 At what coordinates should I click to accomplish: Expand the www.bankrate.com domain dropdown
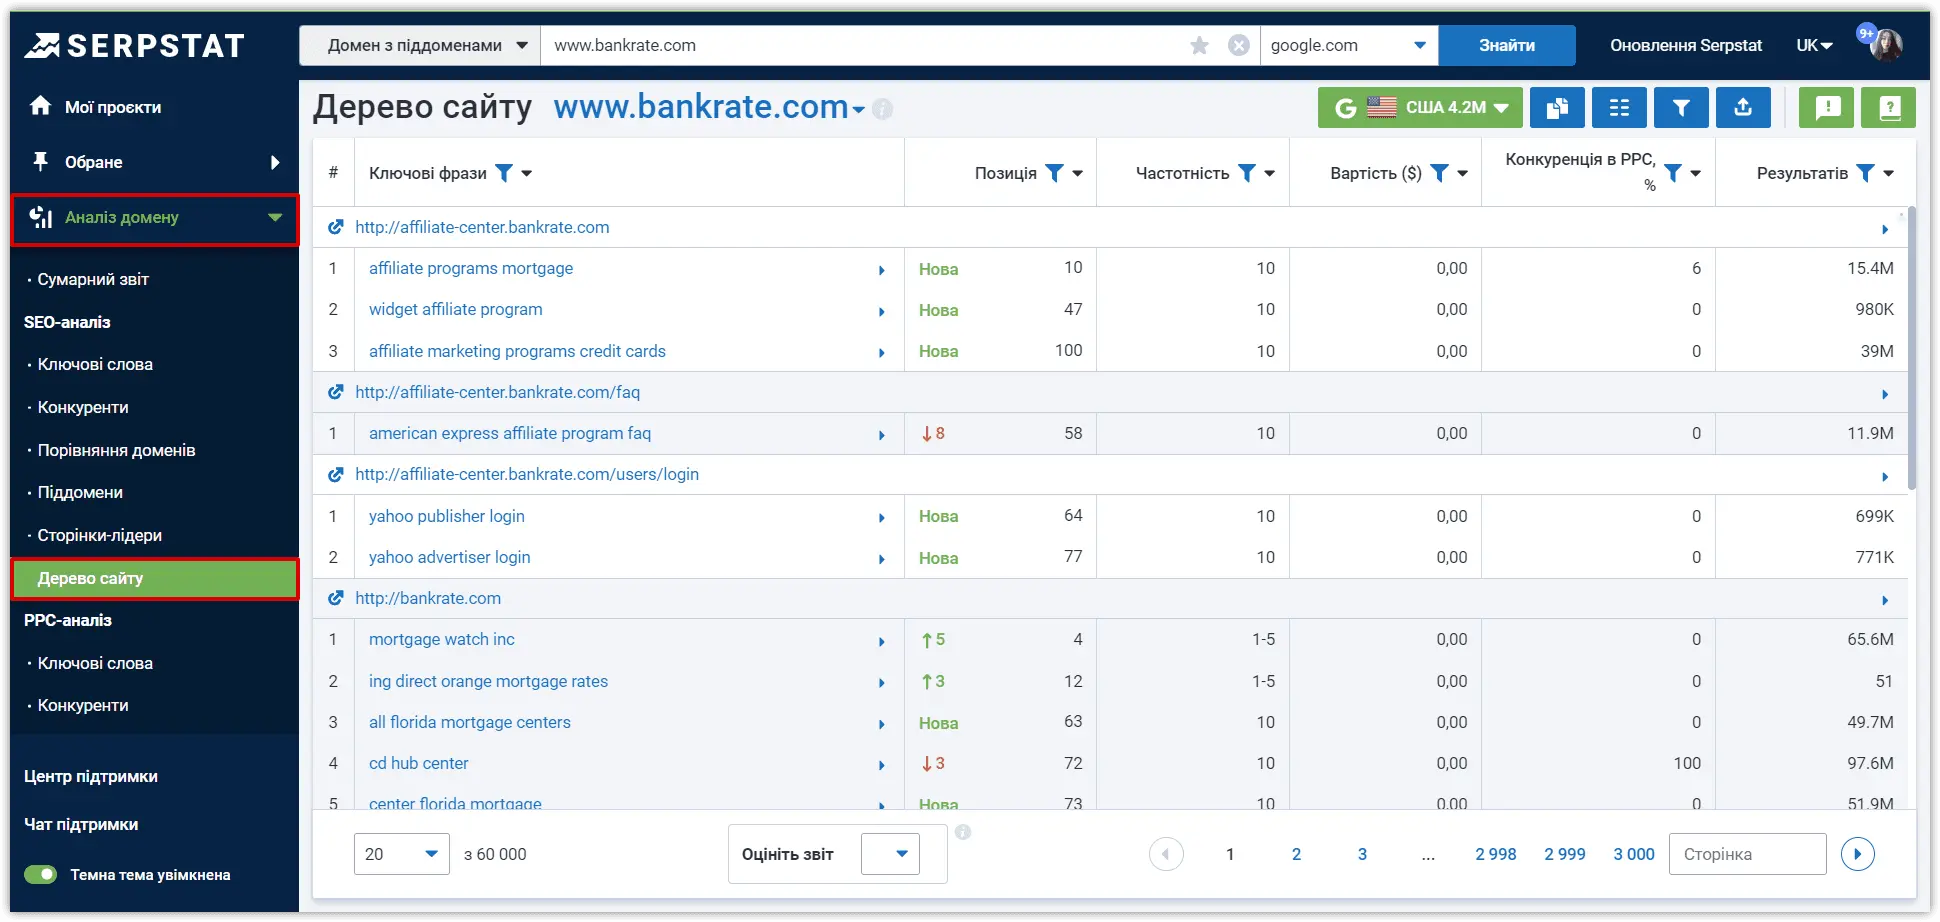pyautogui.click(x=859, y=109)
